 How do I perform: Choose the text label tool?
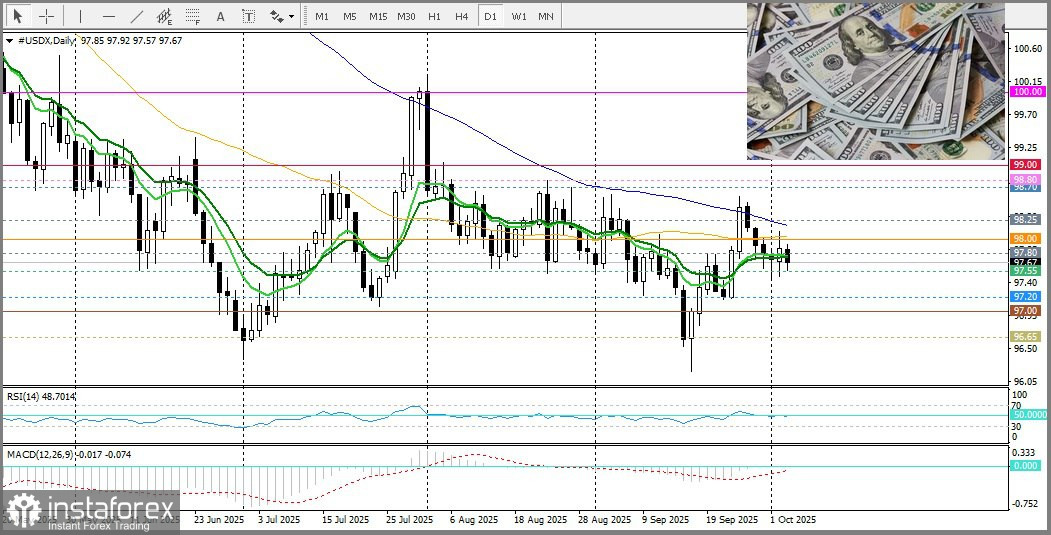(248, 16)
